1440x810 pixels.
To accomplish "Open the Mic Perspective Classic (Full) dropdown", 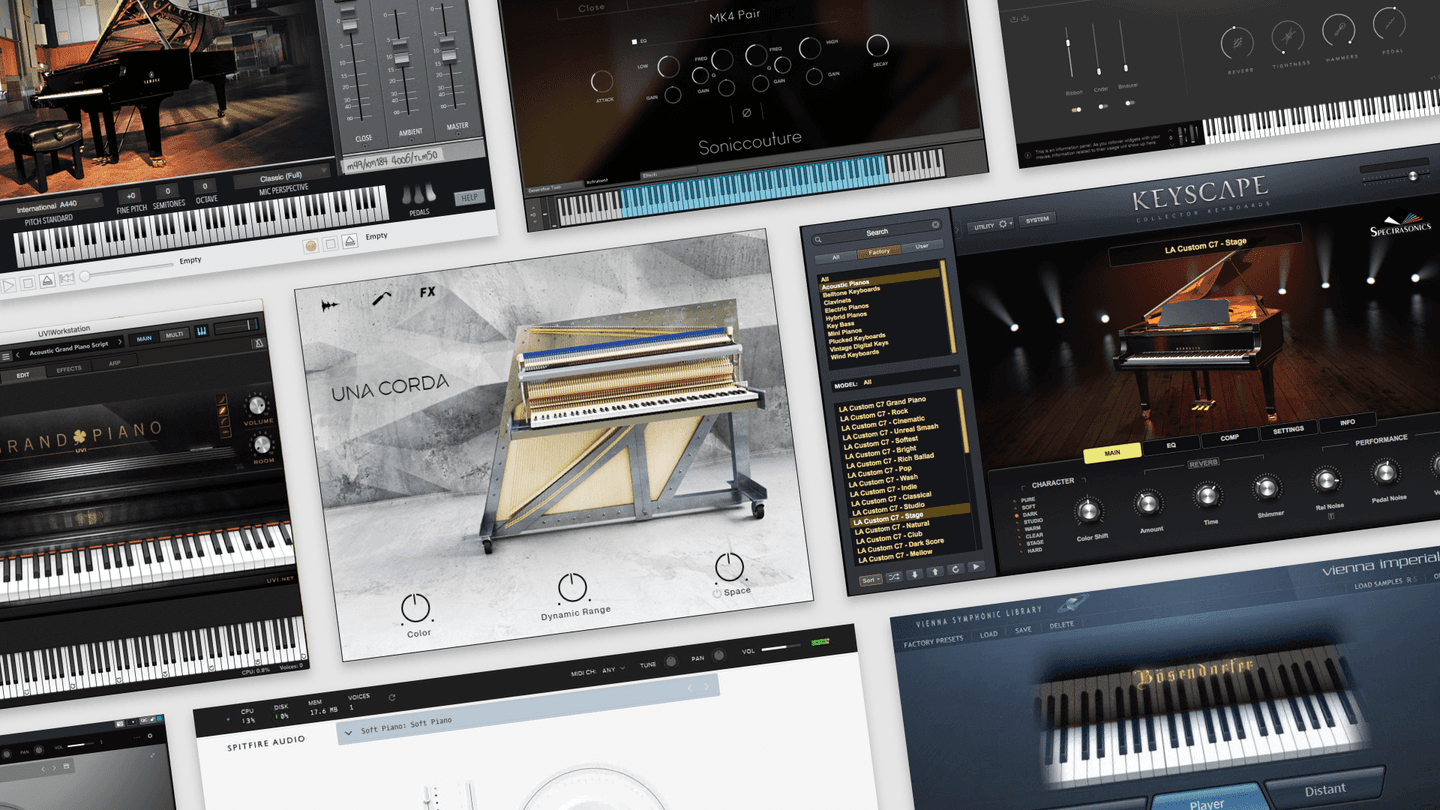I will coord(281,178).
